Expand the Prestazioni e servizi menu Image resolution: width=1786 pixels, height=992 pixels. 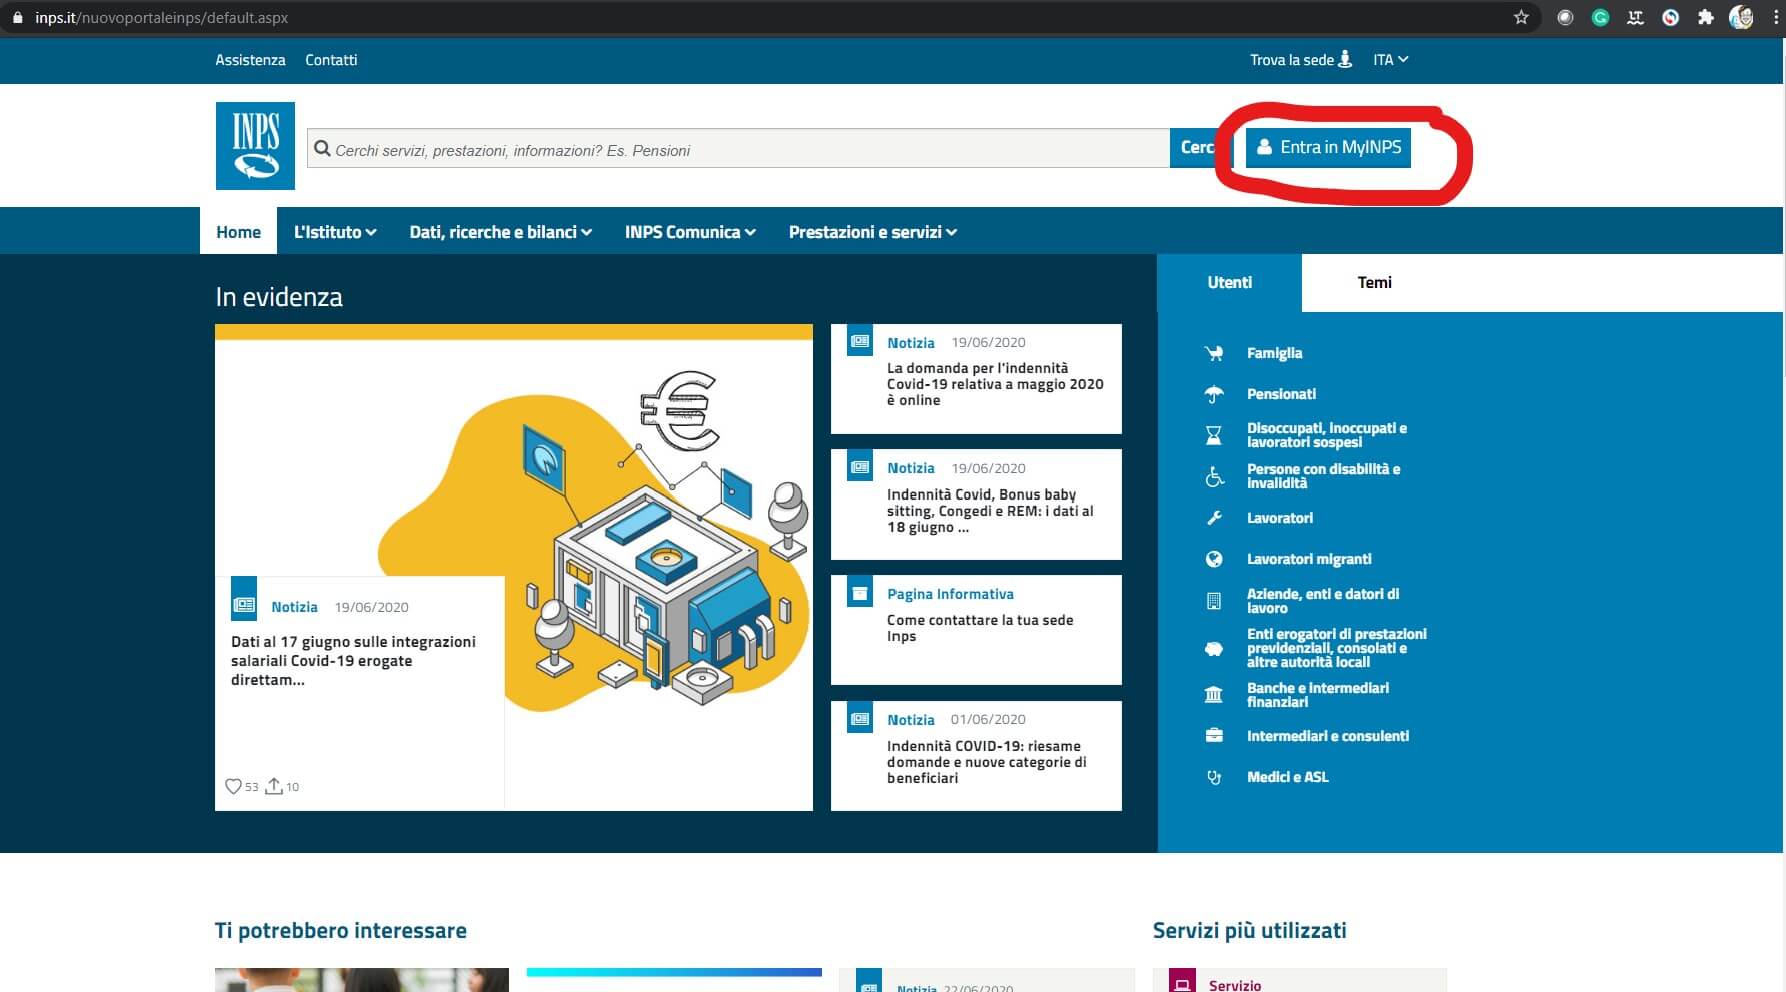click(872, 232)
